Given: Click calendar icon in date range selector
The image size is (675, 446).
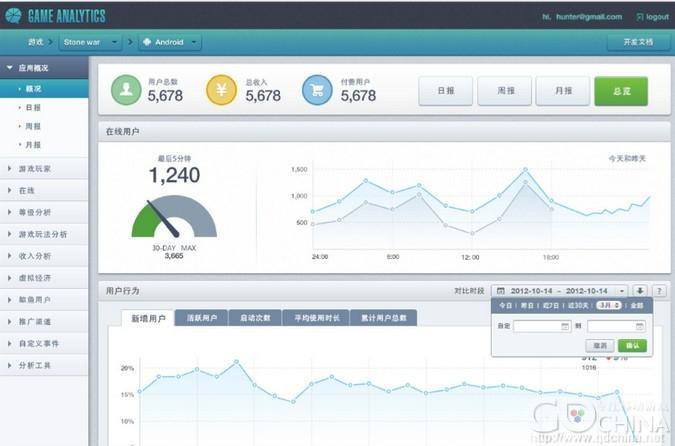Looking at the screenshot, I should pos(501,291).
